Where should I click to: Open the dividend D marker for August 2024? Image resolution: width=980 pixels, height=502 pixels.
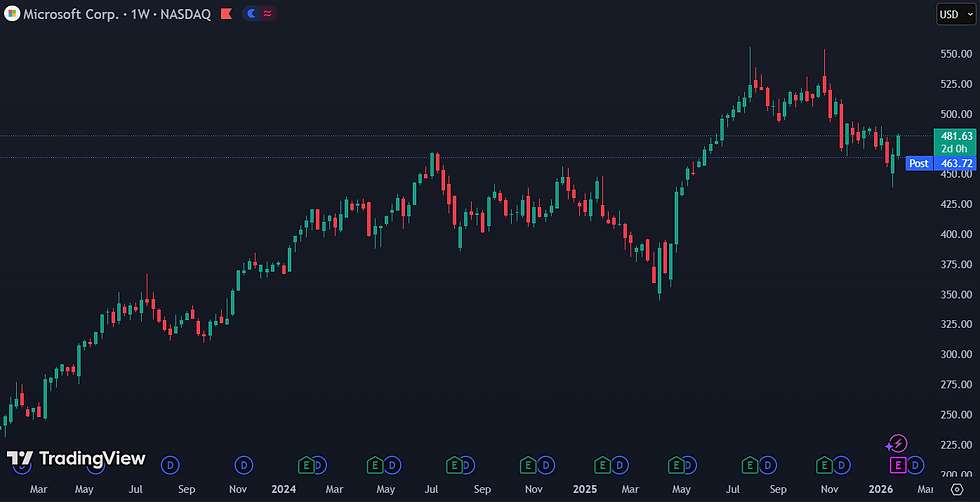click(468, 464)
